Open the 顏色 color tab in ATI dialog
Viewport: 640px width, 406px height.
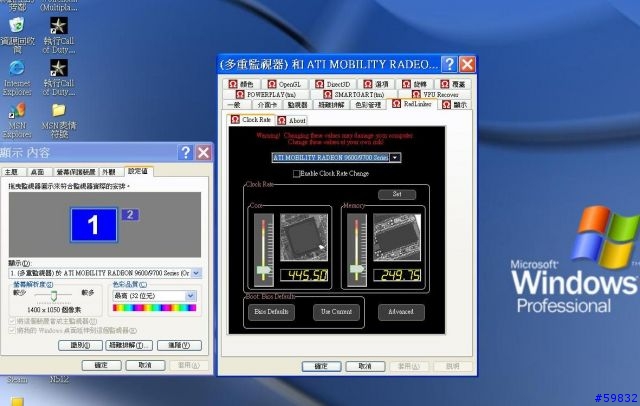[x=242, y=84]
